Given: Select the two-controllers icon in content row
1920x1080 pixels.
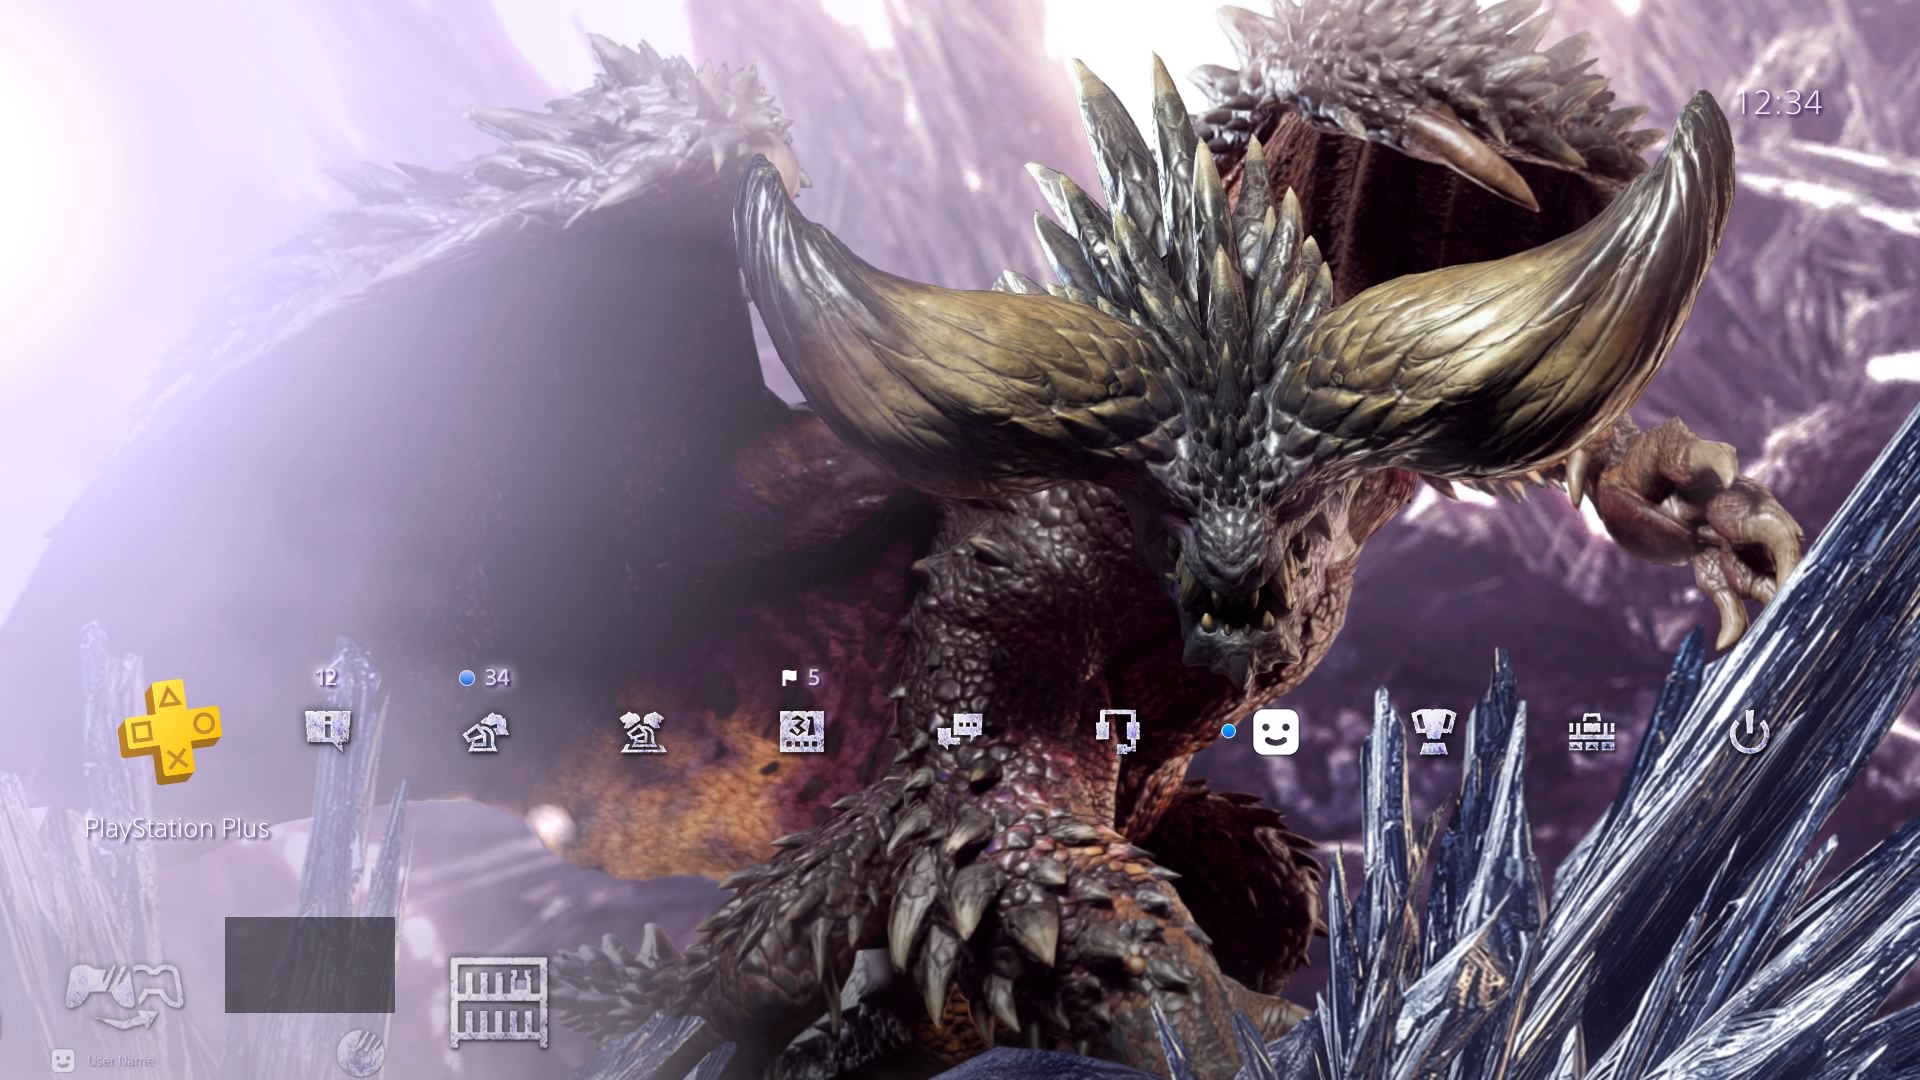Looking at the screenshot, I should tap(125, 992).
